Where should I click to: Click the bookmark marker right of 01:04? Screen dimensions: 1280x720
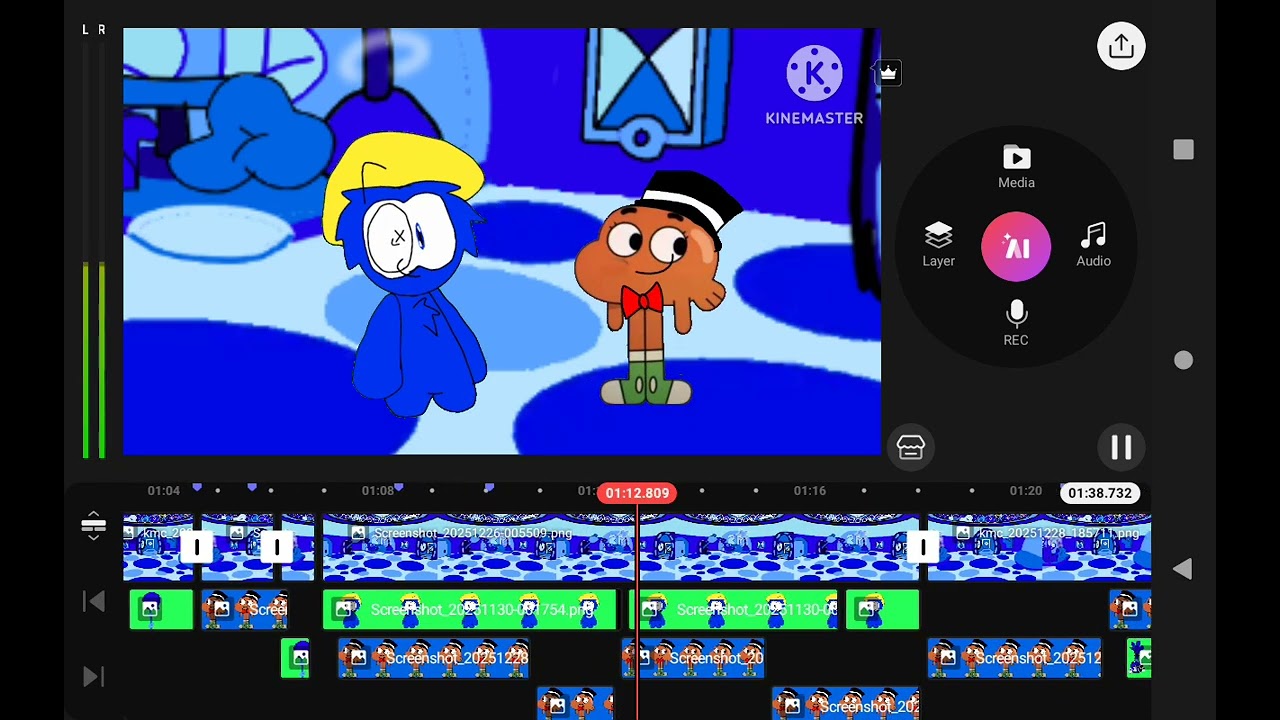coord(197,487)
